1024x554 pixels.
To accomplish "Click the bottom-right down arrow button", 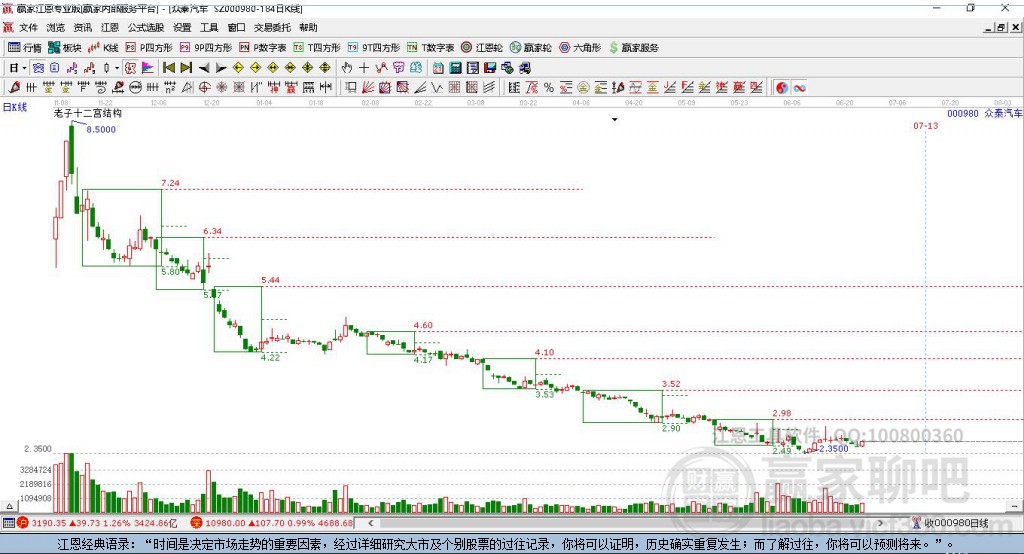I will pos(1014,506).
